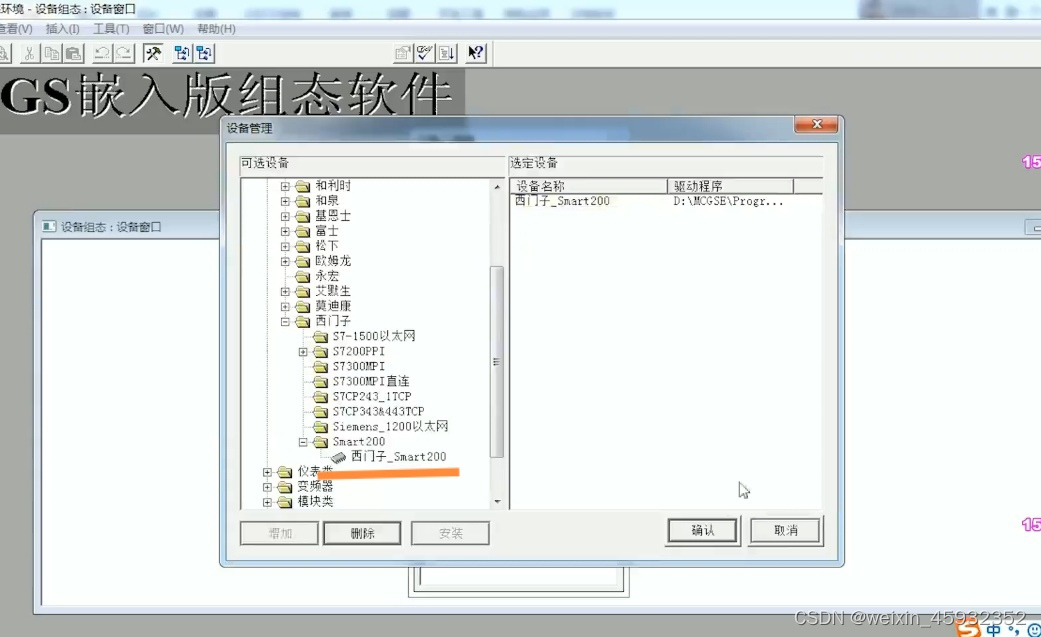Image resolution: width=1041 pixels, height=637 pixels.
Task: Expand the 模块类 folder node
Action: pos(267,502)
